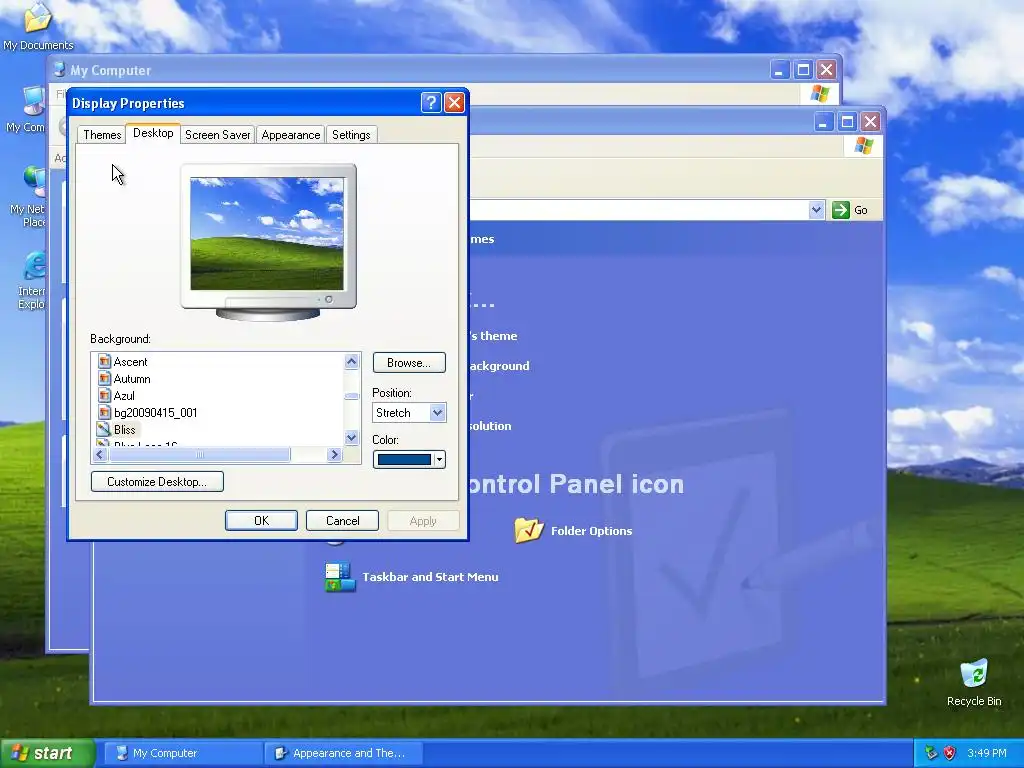Open the Position dropdown showing Stretch
Image resolution: width=1024 pixels, height=768 pixels.
(409, 413)
